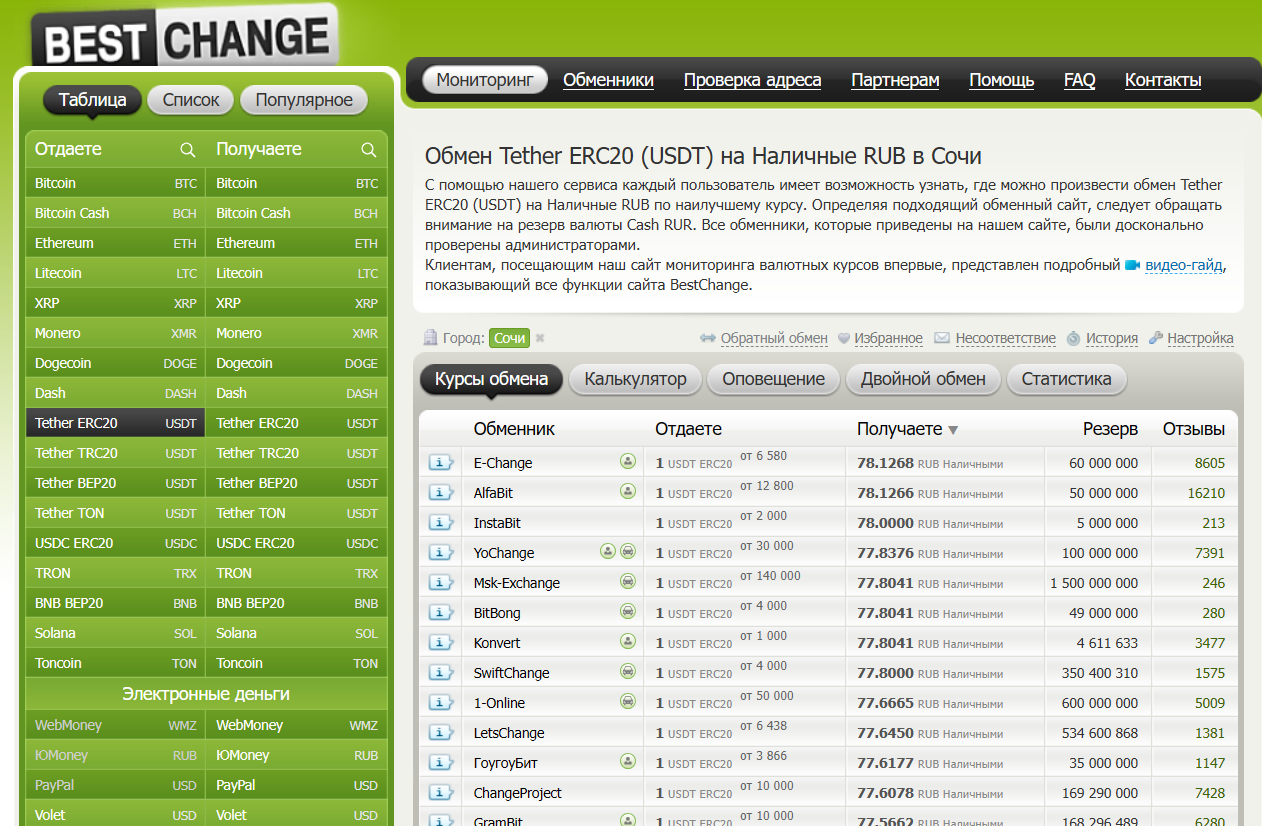Open YoChange exchanger name

point(504,553)
